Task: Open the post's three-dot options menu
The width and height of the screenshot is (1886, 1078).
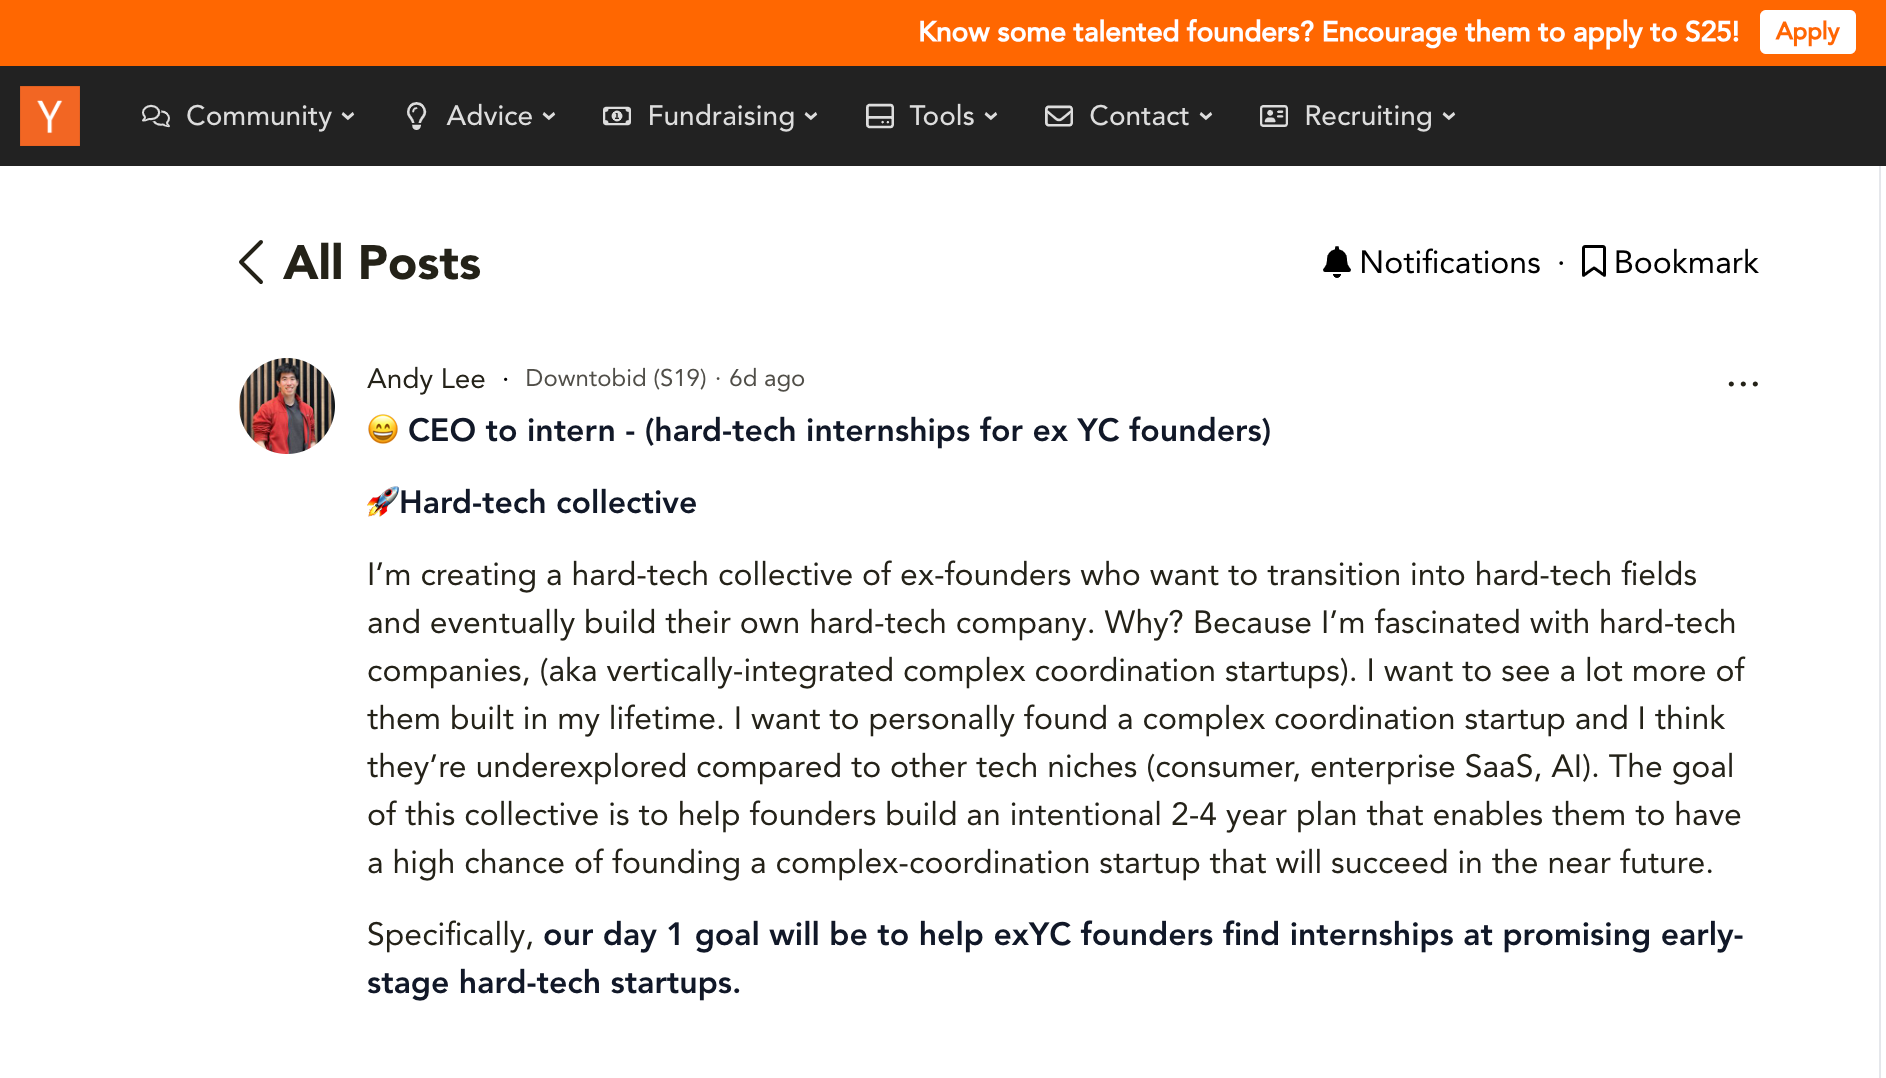Action: pyautogui.click(x=1743, y=384)
